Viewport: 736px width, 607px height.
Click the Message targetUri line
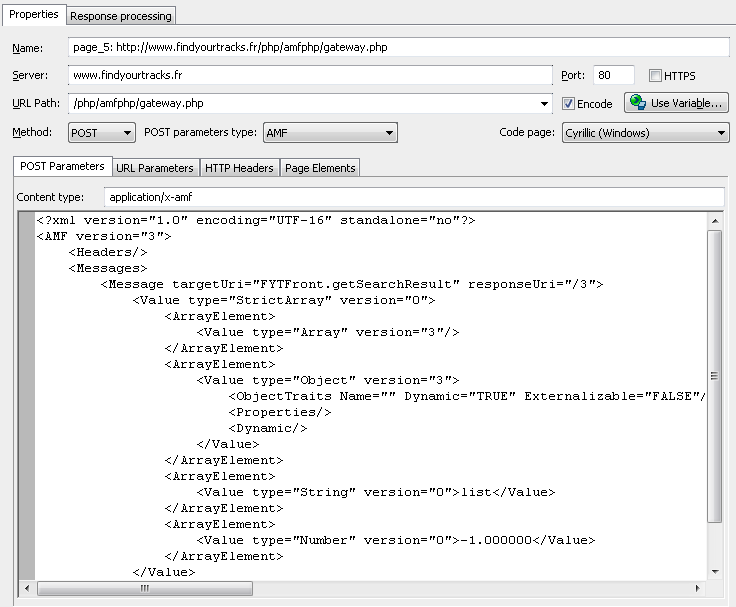(x=352, y=284)
